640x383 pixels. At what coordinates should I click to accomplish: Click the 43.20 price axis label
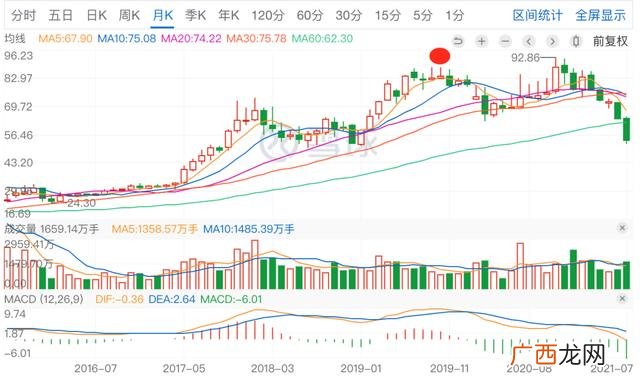click(18, 163)
